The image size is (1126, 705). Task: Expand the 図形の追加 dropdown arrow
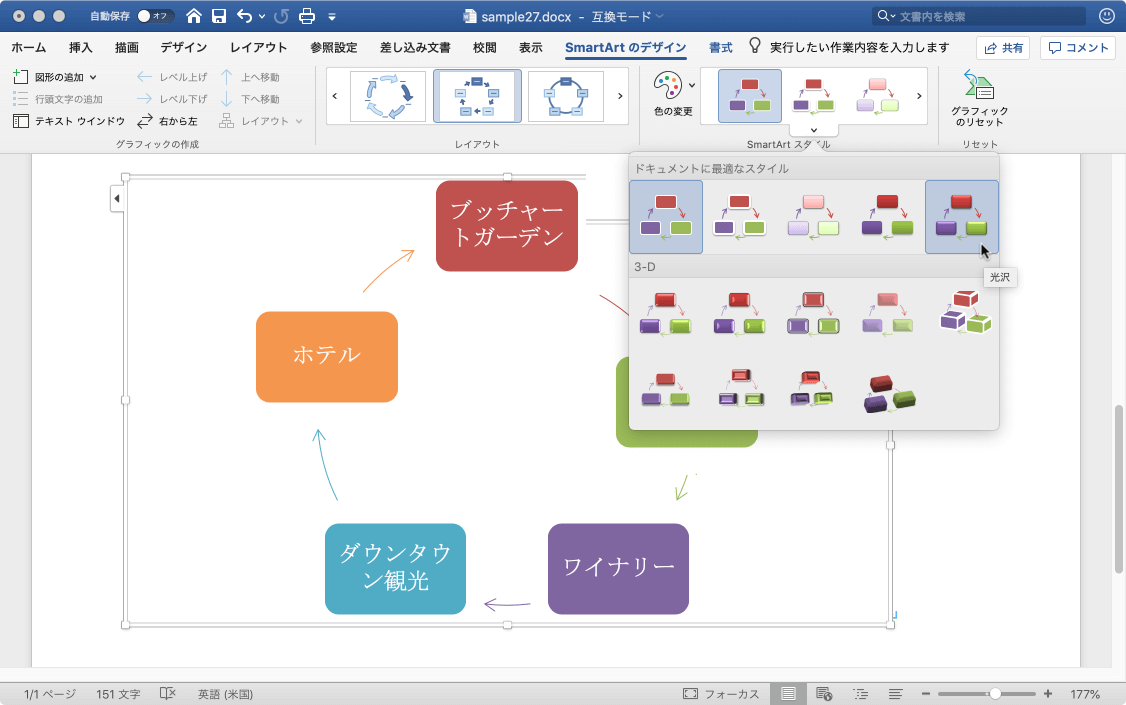pos(93,77)
